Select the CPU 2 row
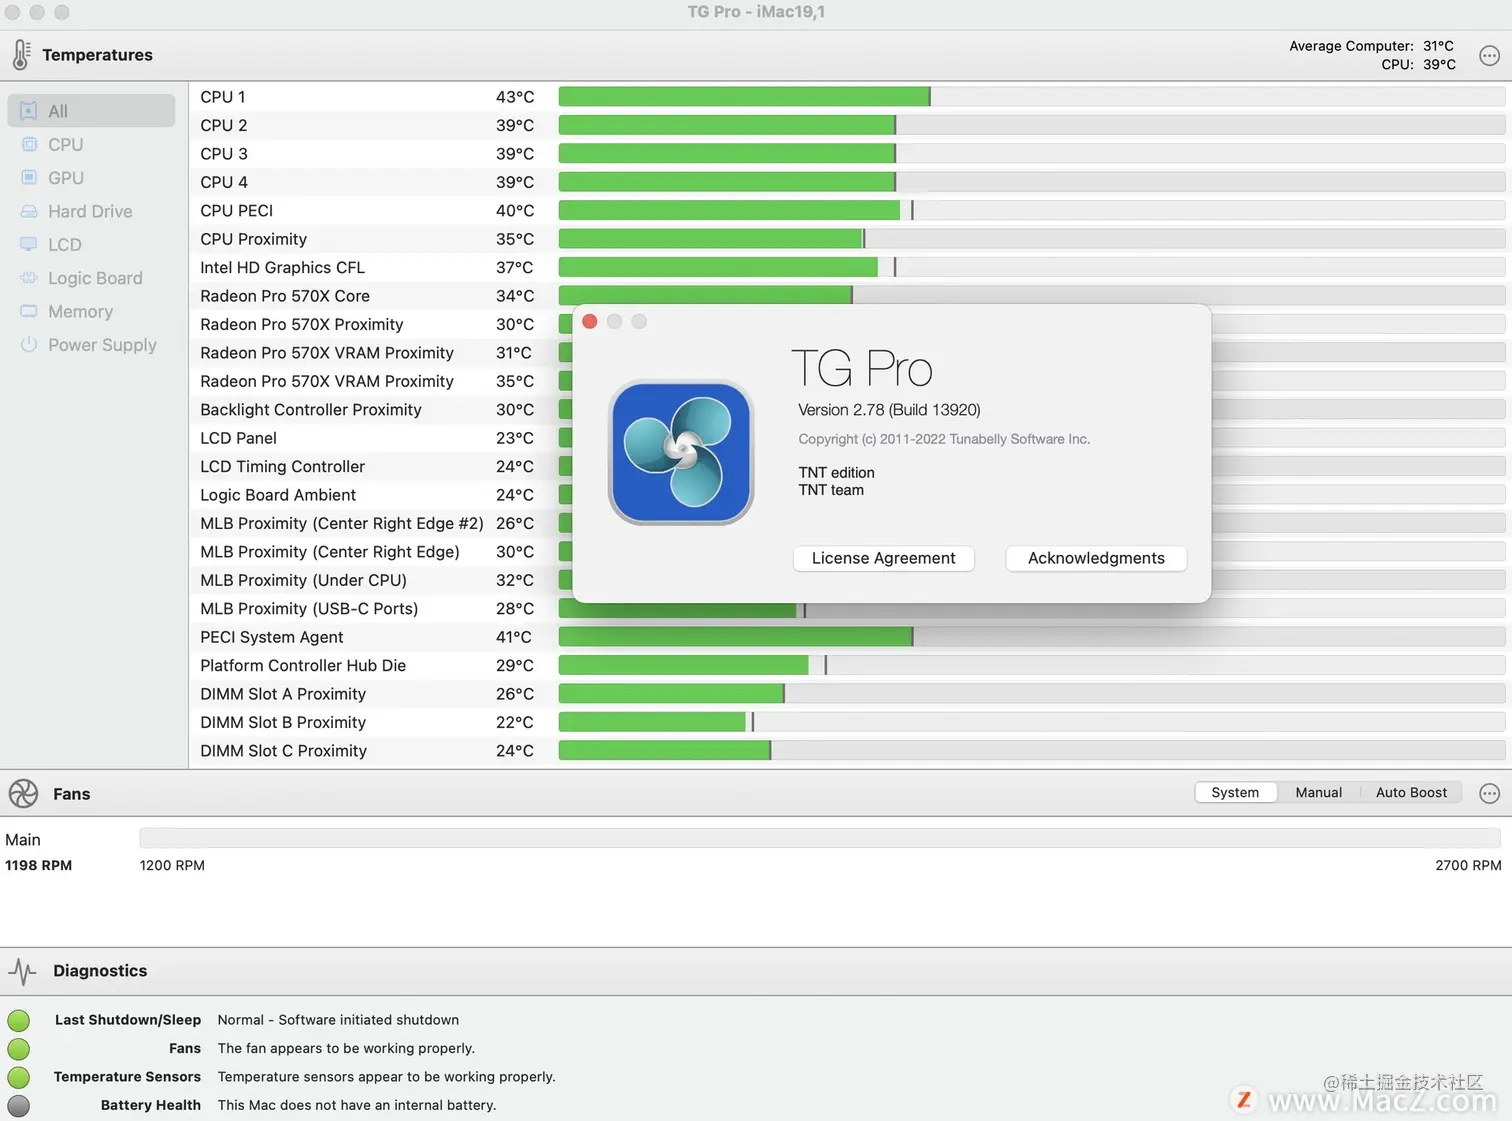Image resolution: width=1512 pixels, height=1121 pixels. [x=850, y=125]
